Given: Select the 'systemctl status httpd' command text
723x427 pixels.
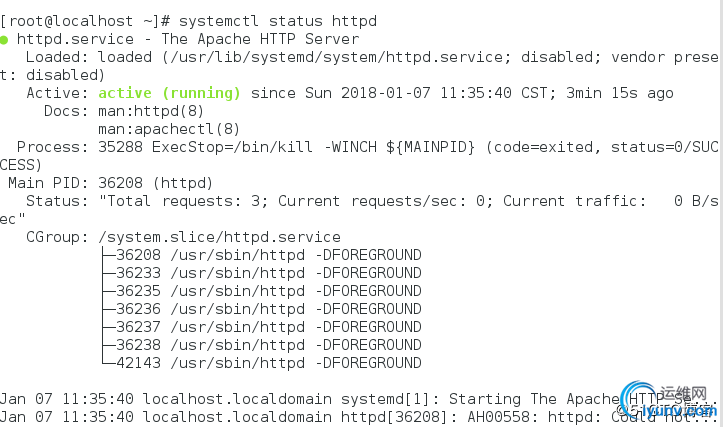Looking at the screenshot, I should click(x=278, y=21).
